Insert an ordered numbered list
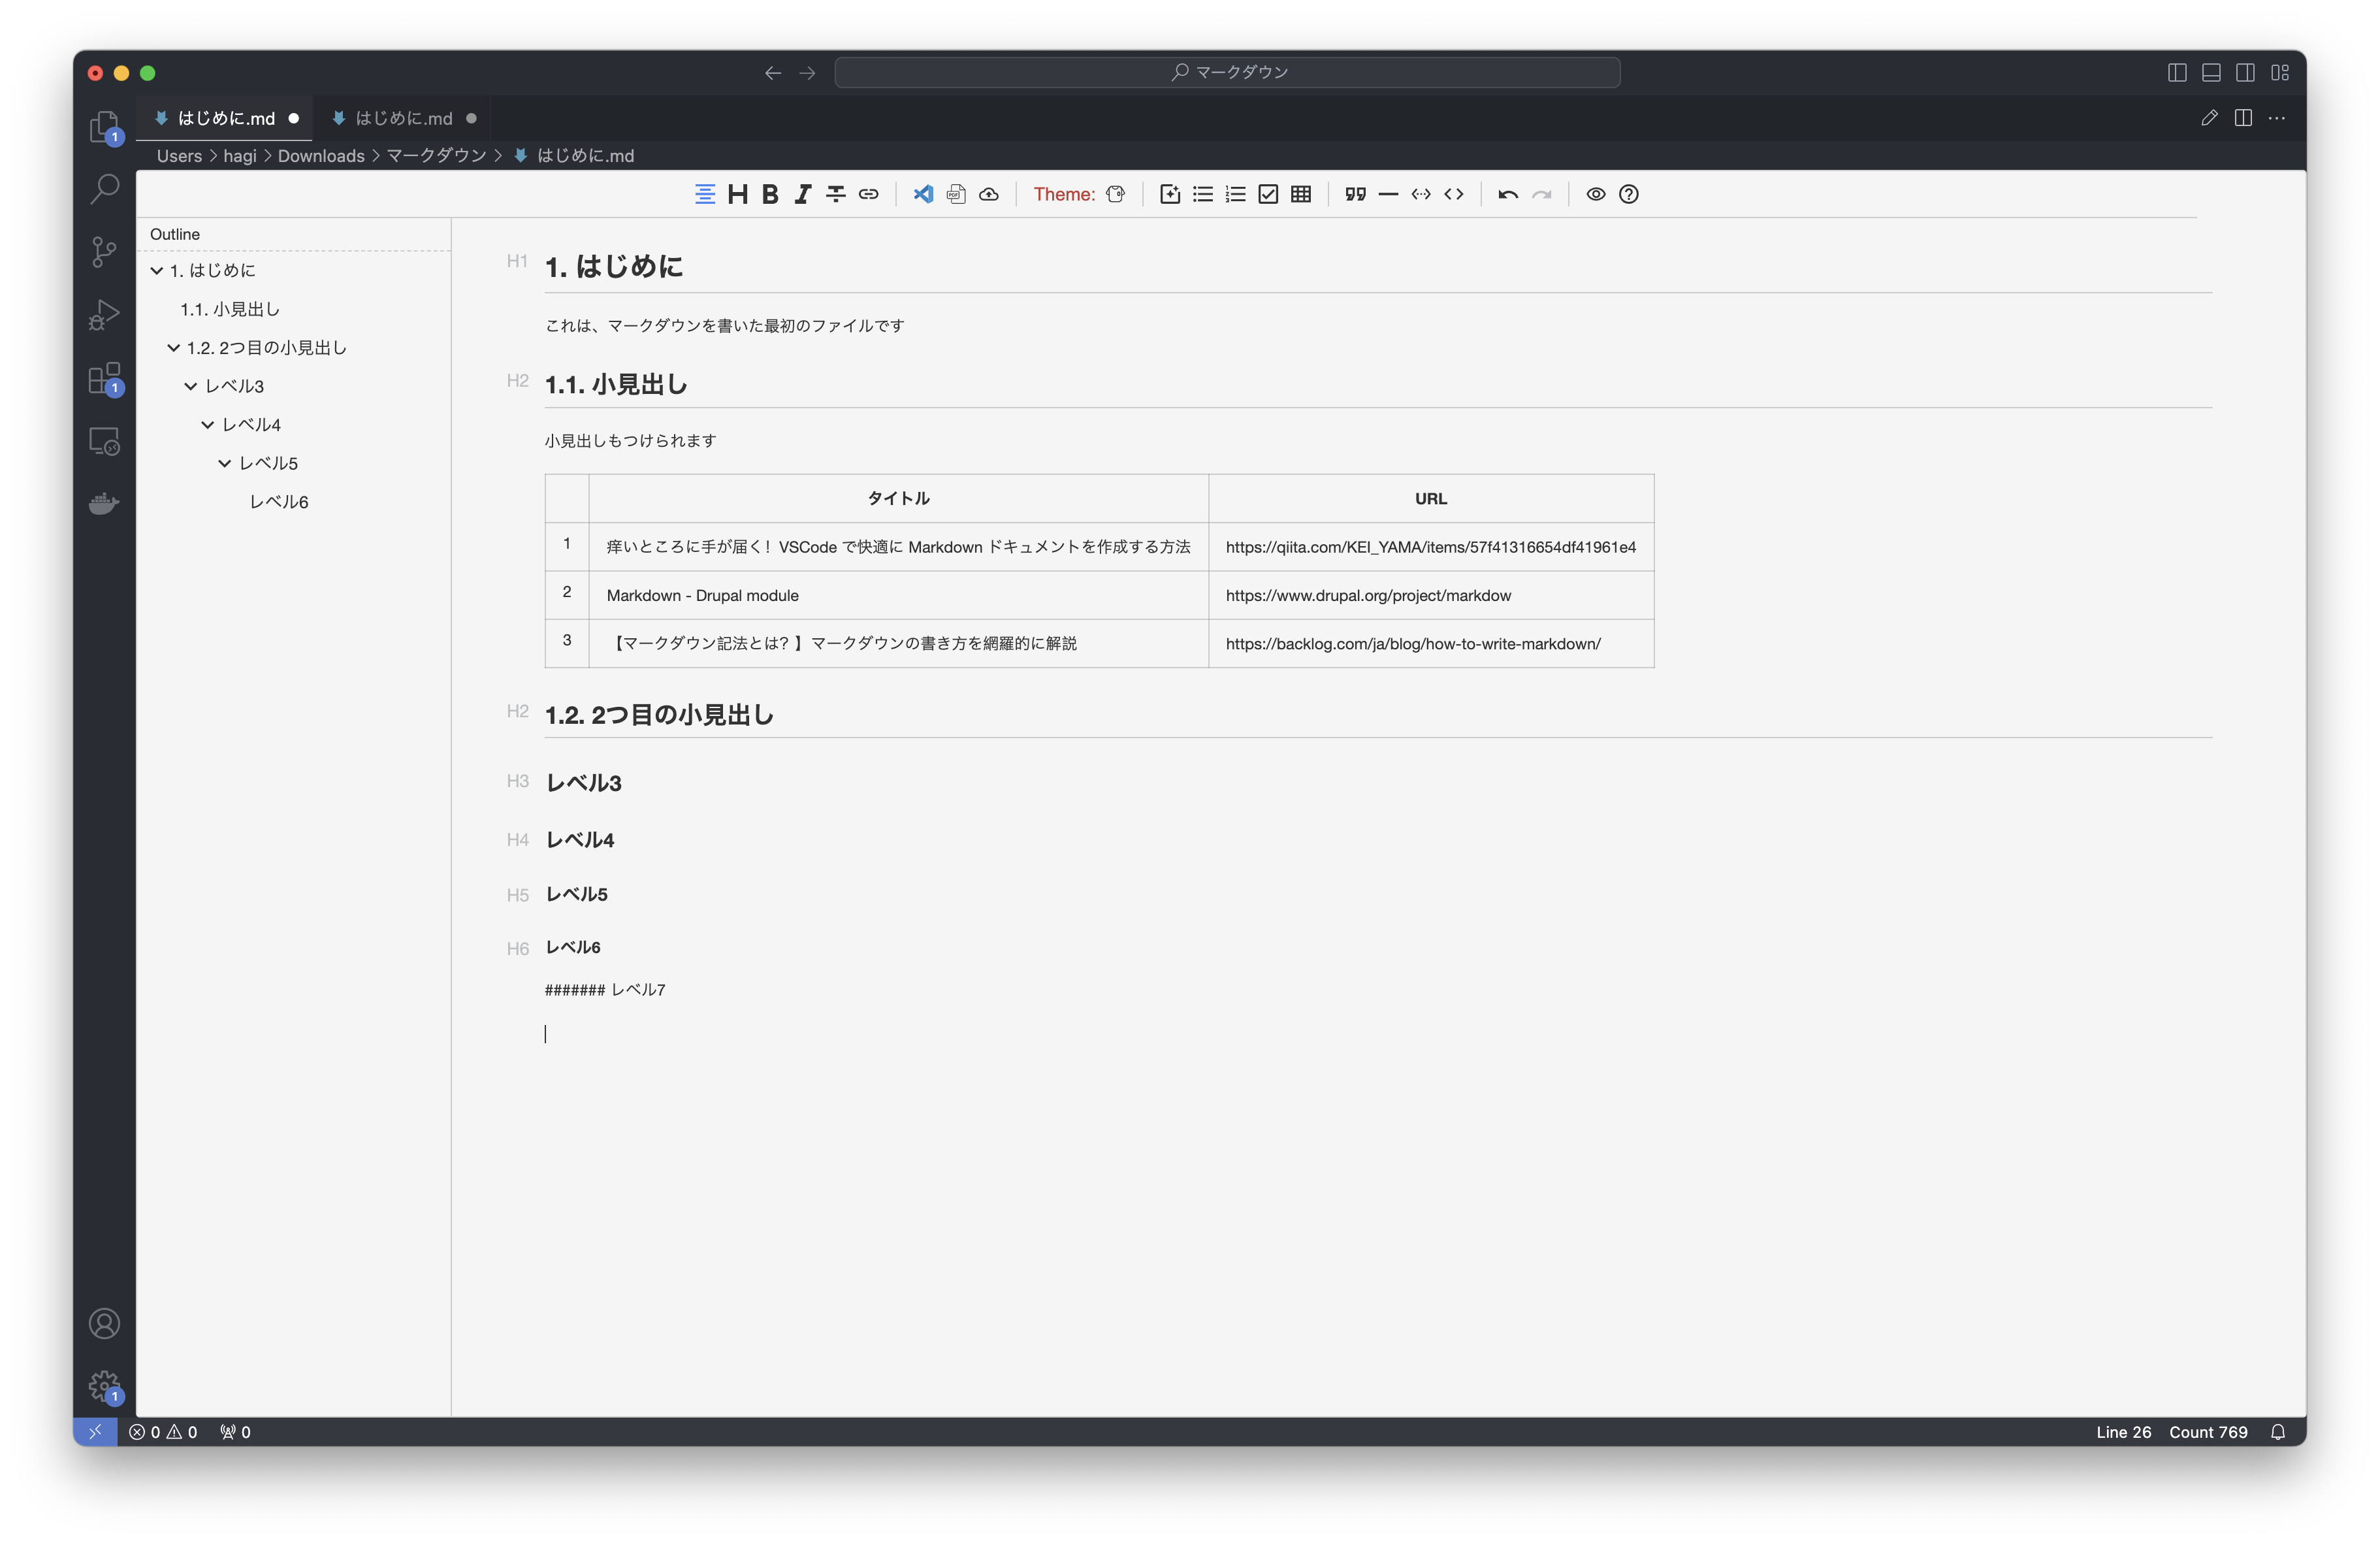 [1236, 194]
